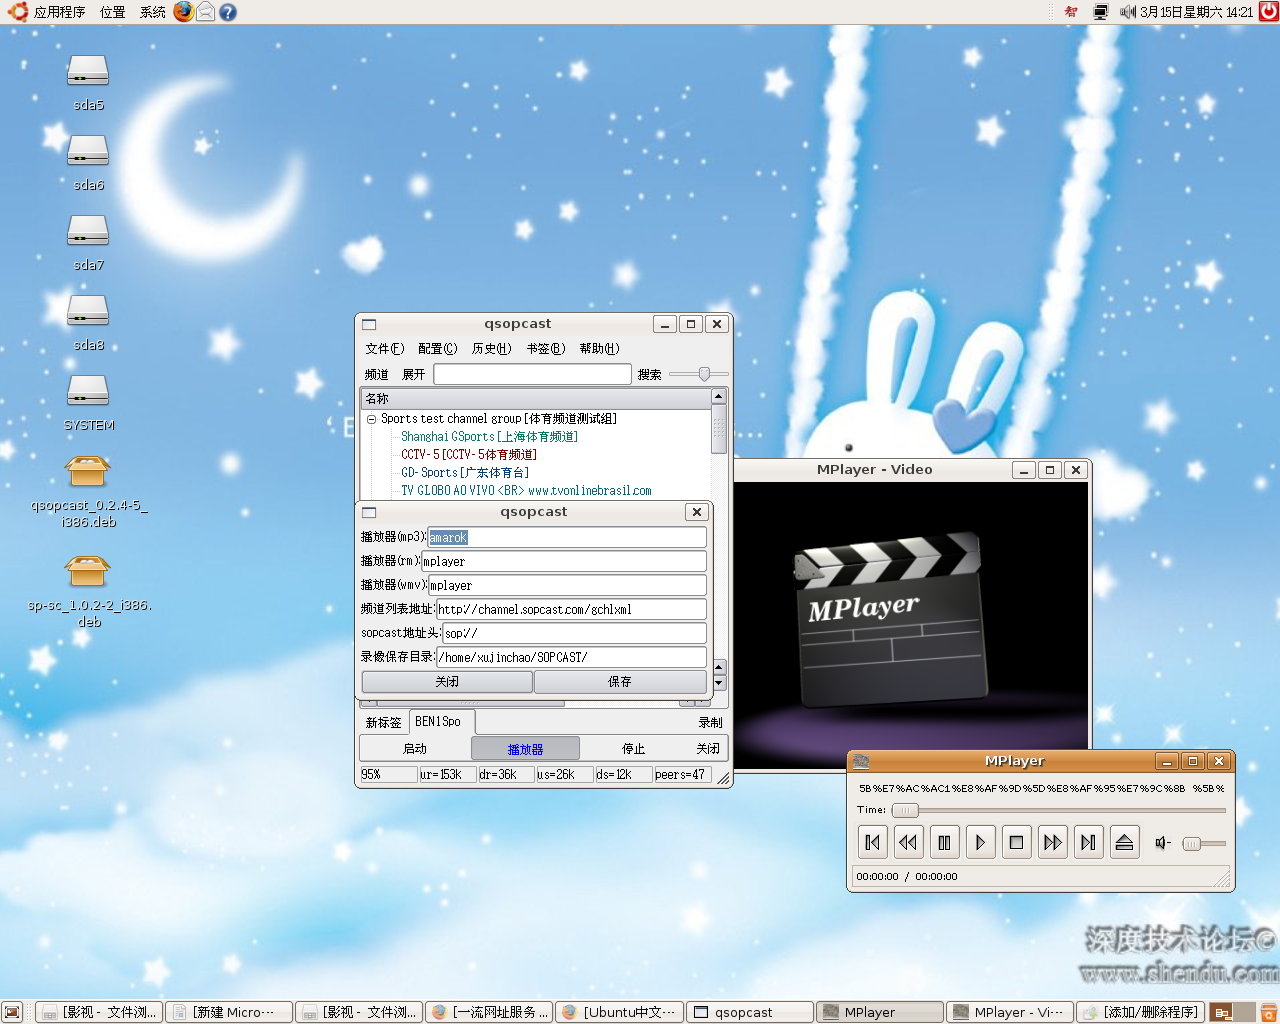Click the MPlayer Time seek slider
The image size is (1280, 1024).
1059,810
